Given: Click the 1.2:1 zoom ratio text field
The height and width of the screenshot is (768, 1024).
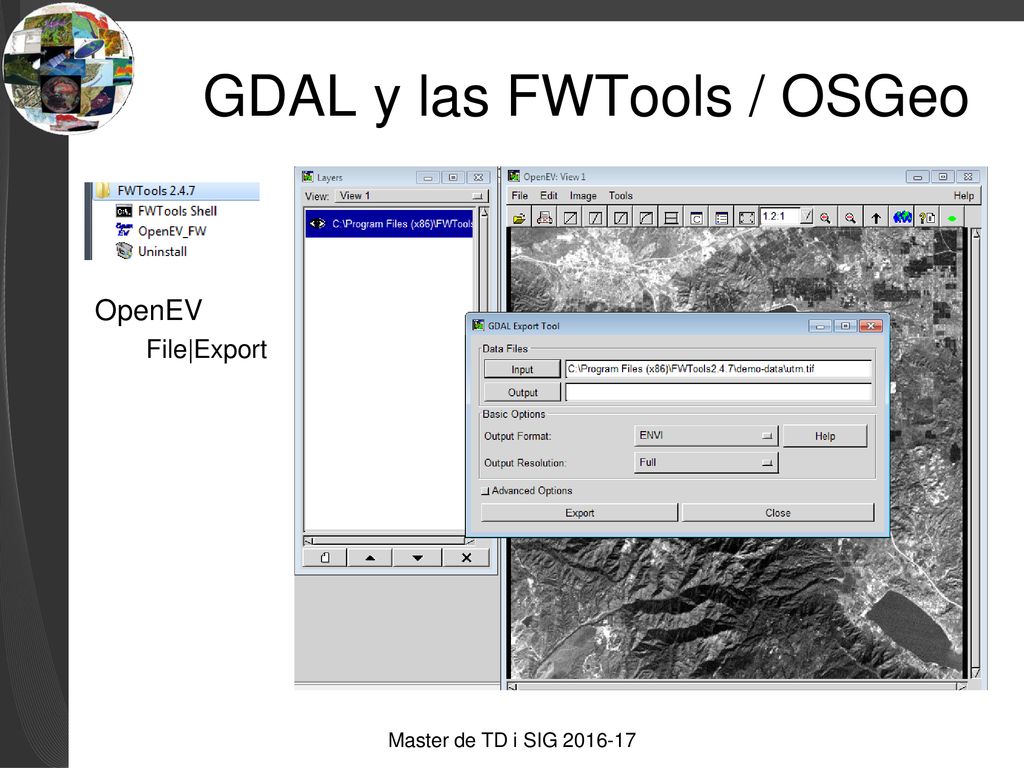Looking at the screenshot, I should click(x=780, y=216).
